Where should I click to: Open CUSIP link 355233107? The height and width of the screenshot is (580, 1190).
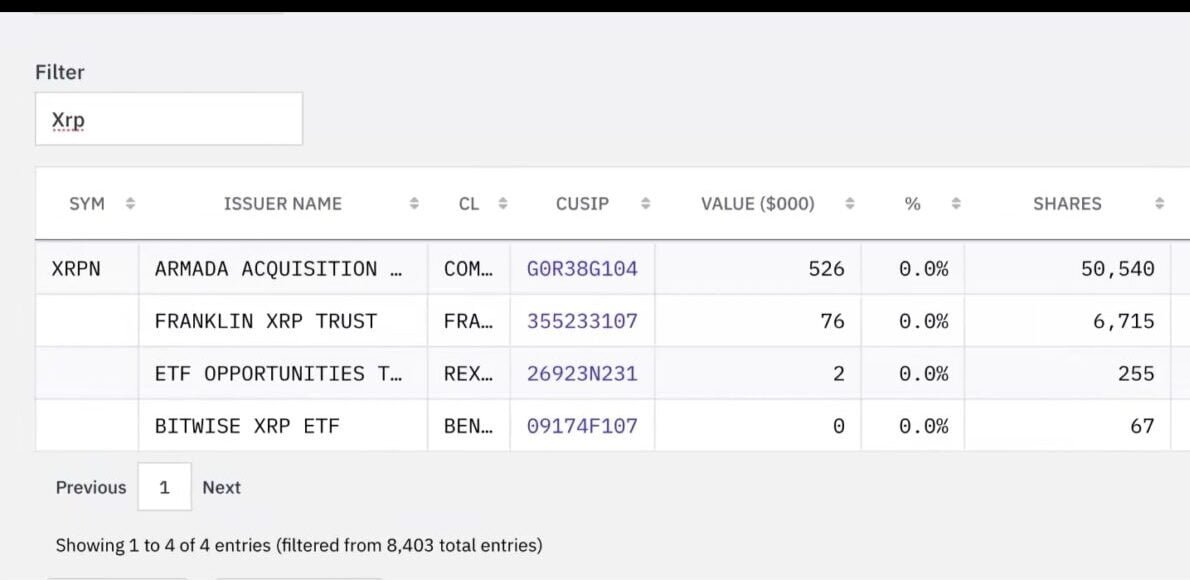tap(582, 321)
